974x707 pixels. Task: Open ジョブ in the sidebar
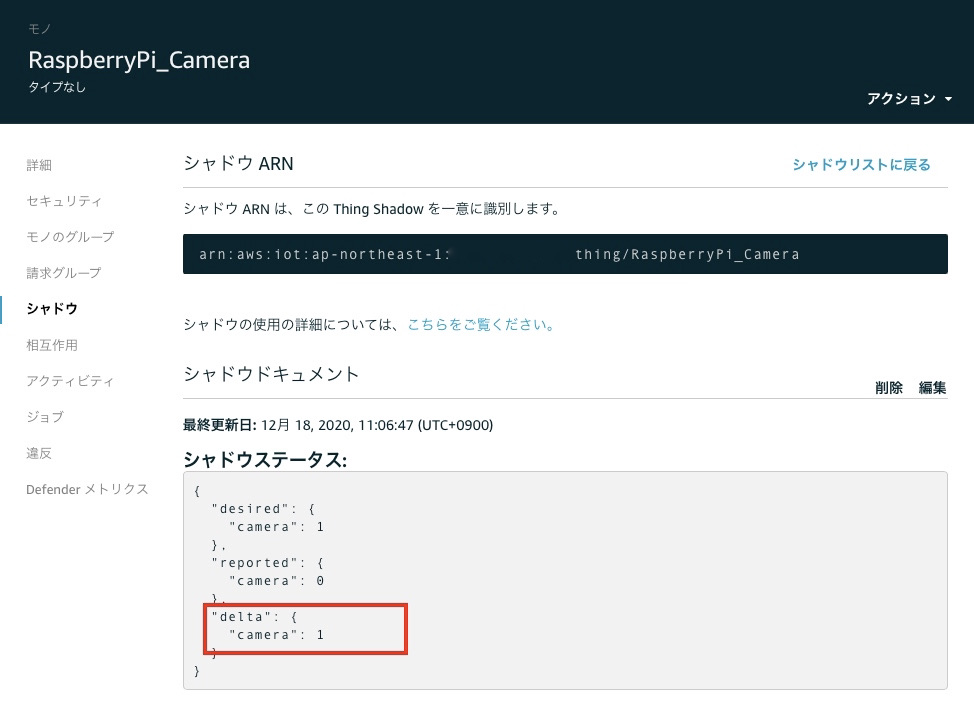[45, 417]
